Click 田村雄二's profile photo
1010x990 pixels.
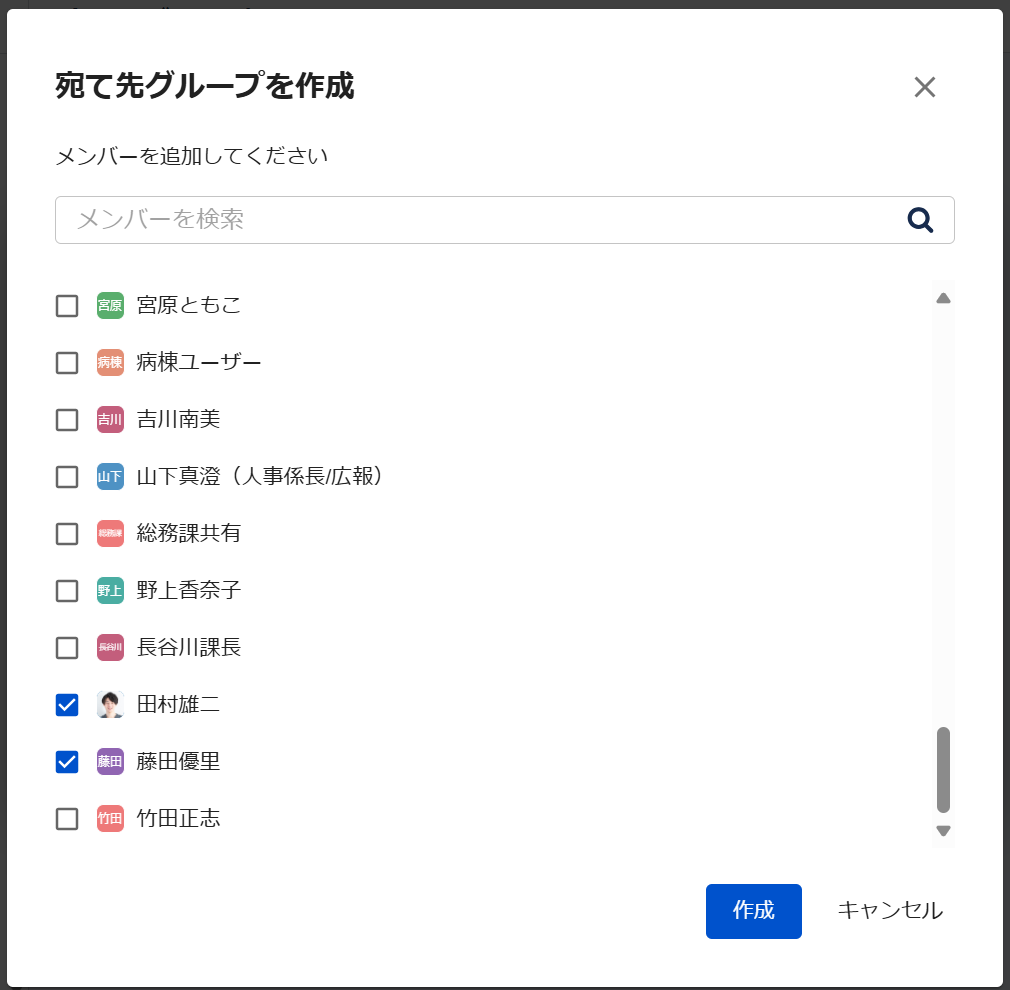[110, 705]
